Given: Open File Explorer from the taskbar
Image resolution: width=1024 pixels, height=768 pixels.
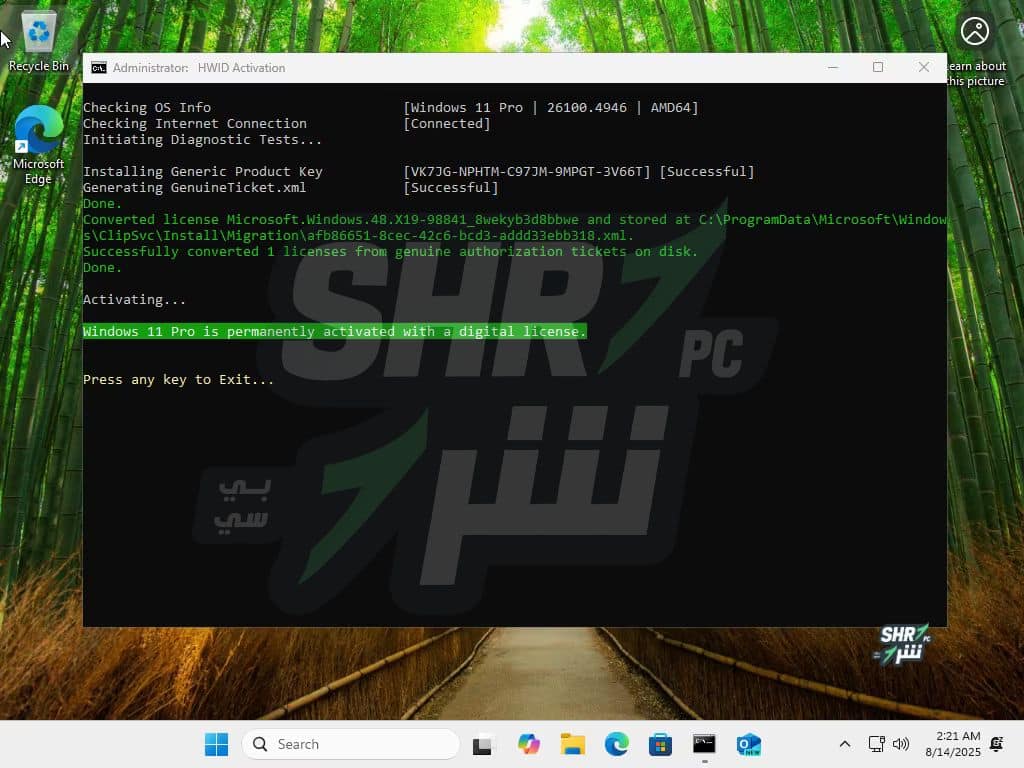Looking at the screenshot, I should [x=573, y=744].
